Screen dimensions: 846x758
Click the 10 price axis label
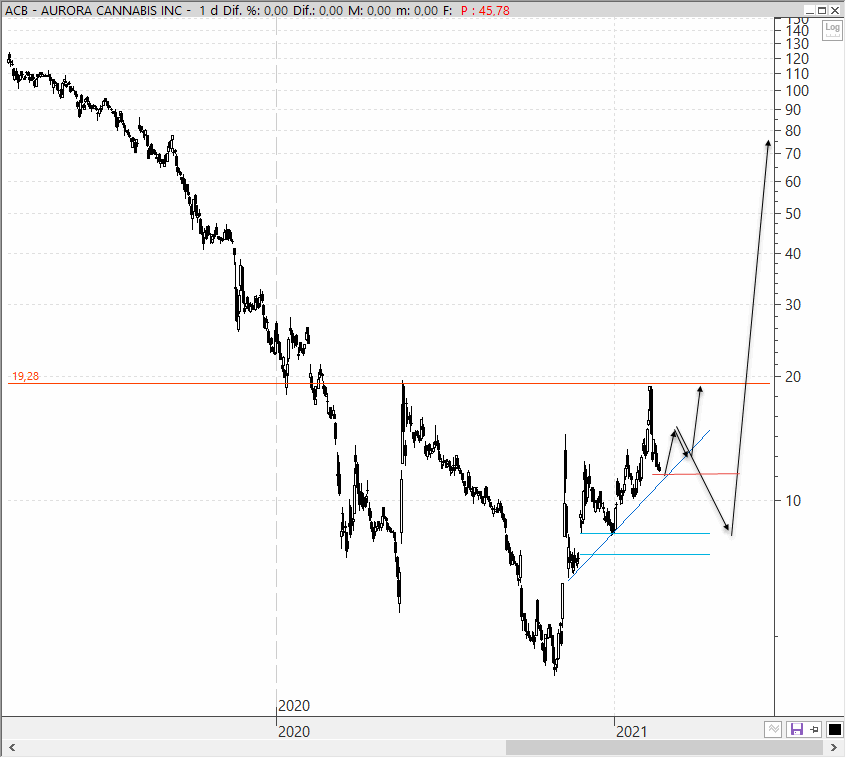793,501
